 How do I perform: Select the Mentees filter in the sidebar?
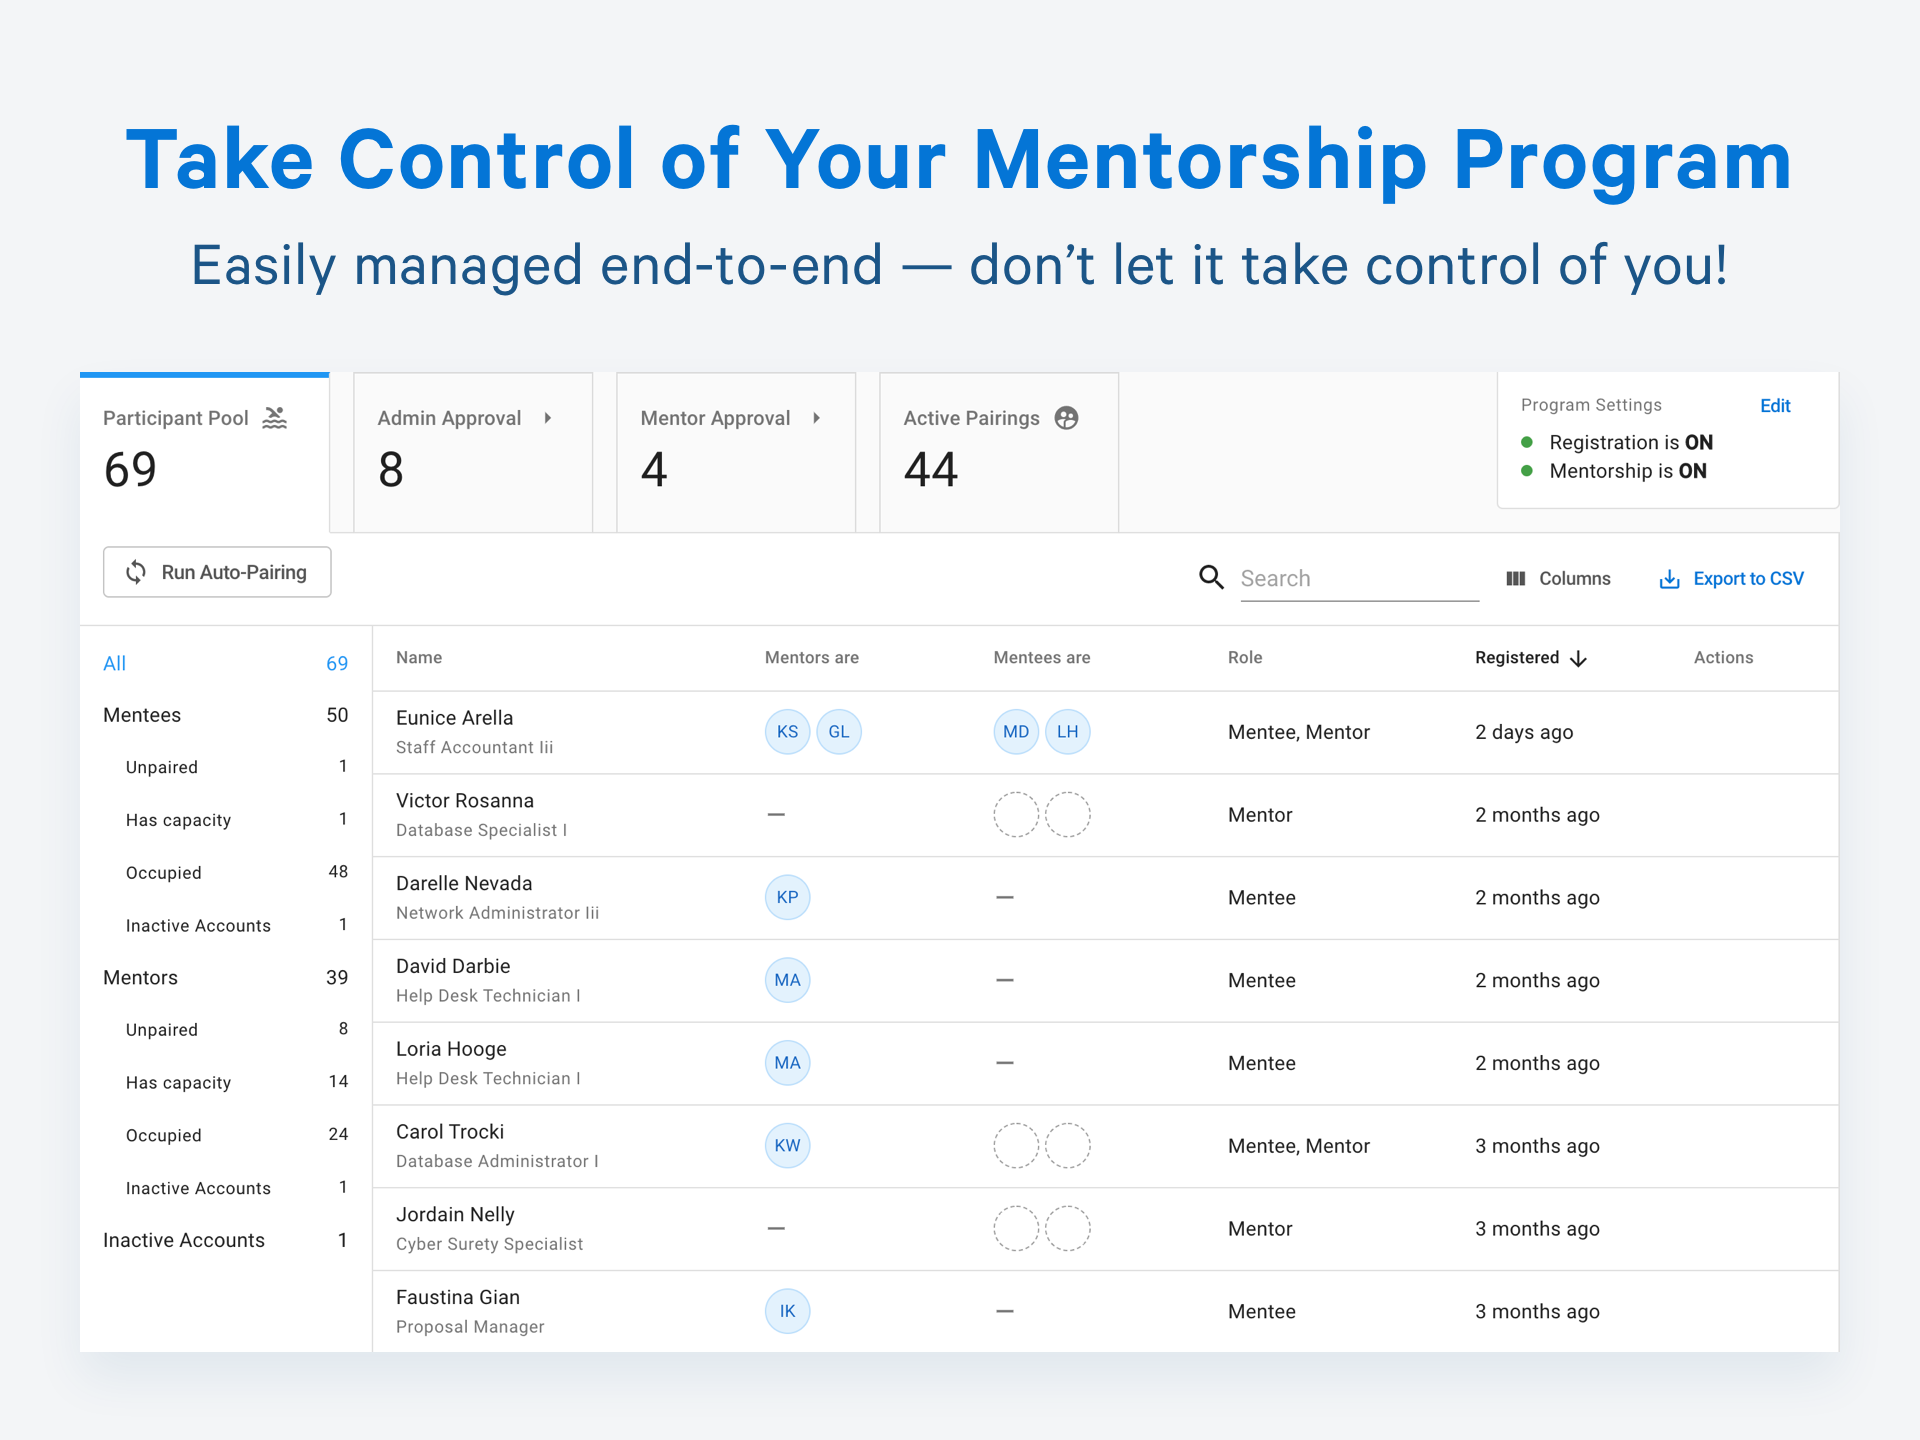[x=142, y=714]
